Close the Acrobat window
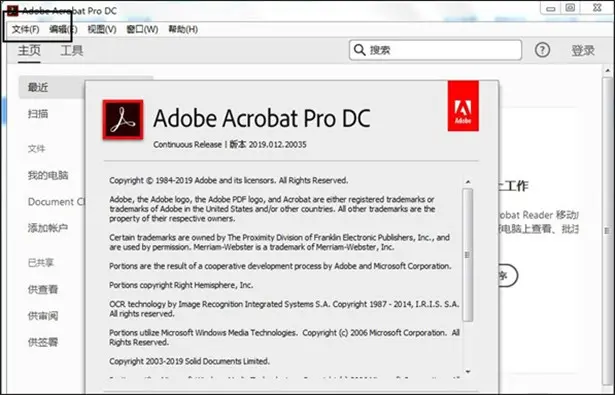The image size is (615, 395). (597, 7)
